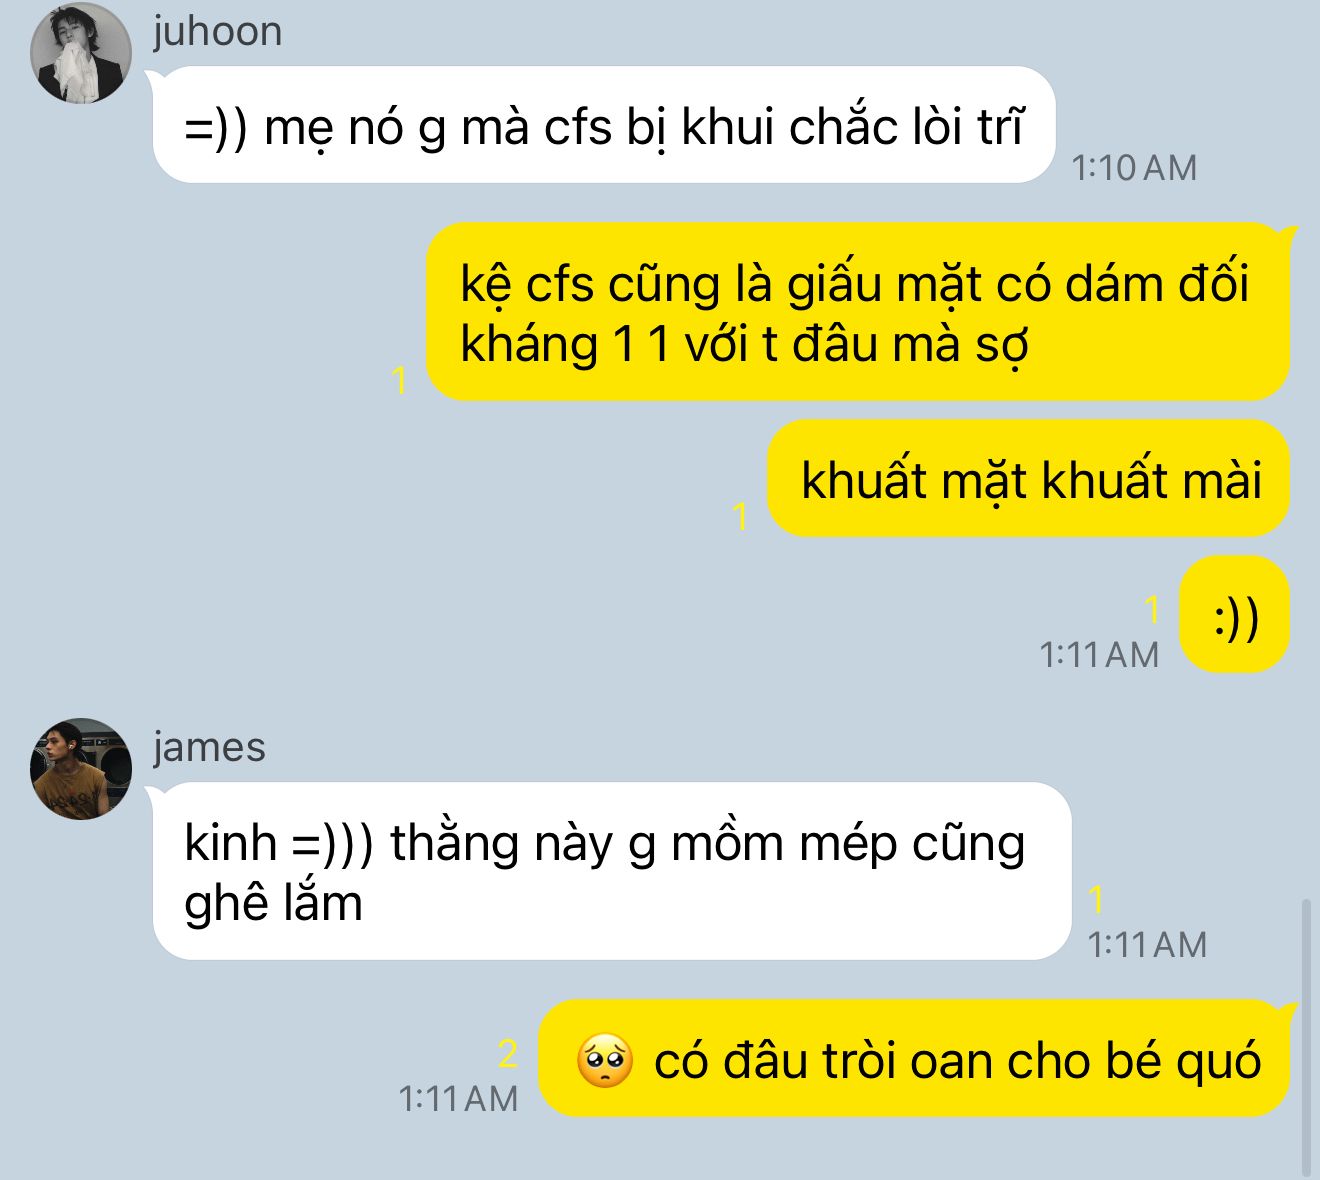Select the yellow message starting with kệ cfs
The image size is (1320, 1180).
point(858,312)
